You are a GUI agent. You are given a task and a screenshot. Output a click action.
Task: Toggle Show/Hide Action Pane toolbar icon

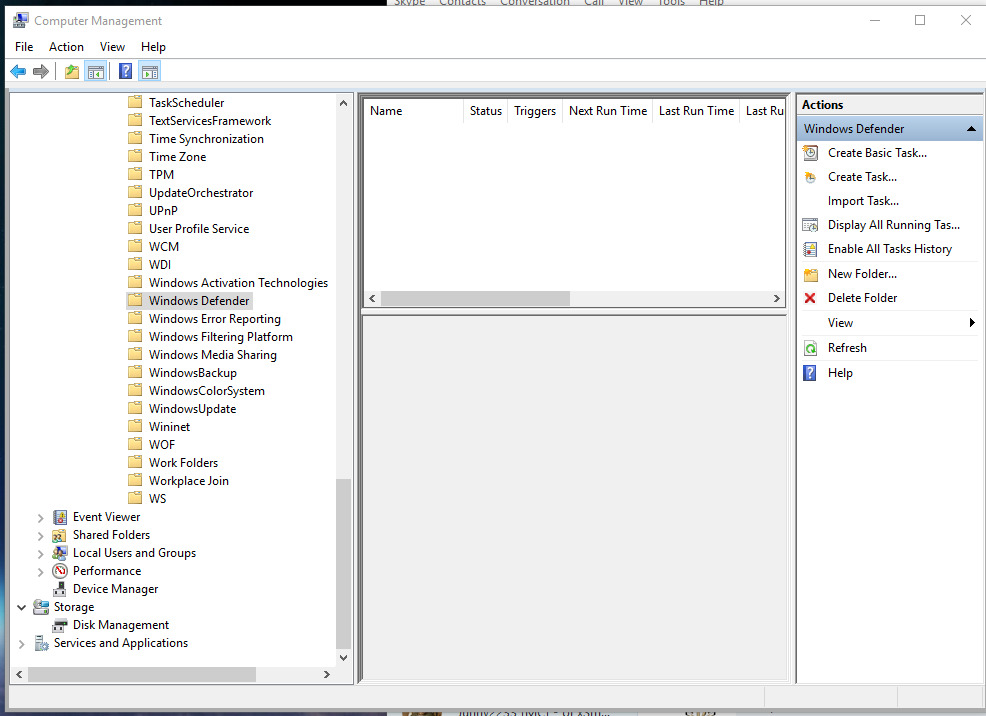pyautogui.click(x=150, y=72)
